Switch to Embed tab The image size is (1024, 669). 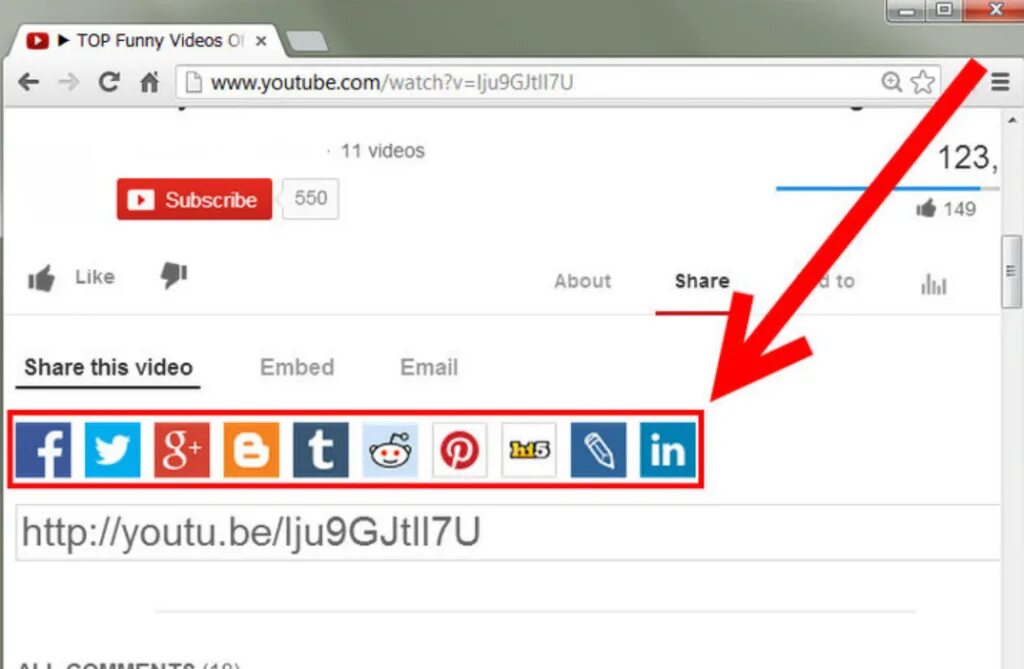point(297,367)
